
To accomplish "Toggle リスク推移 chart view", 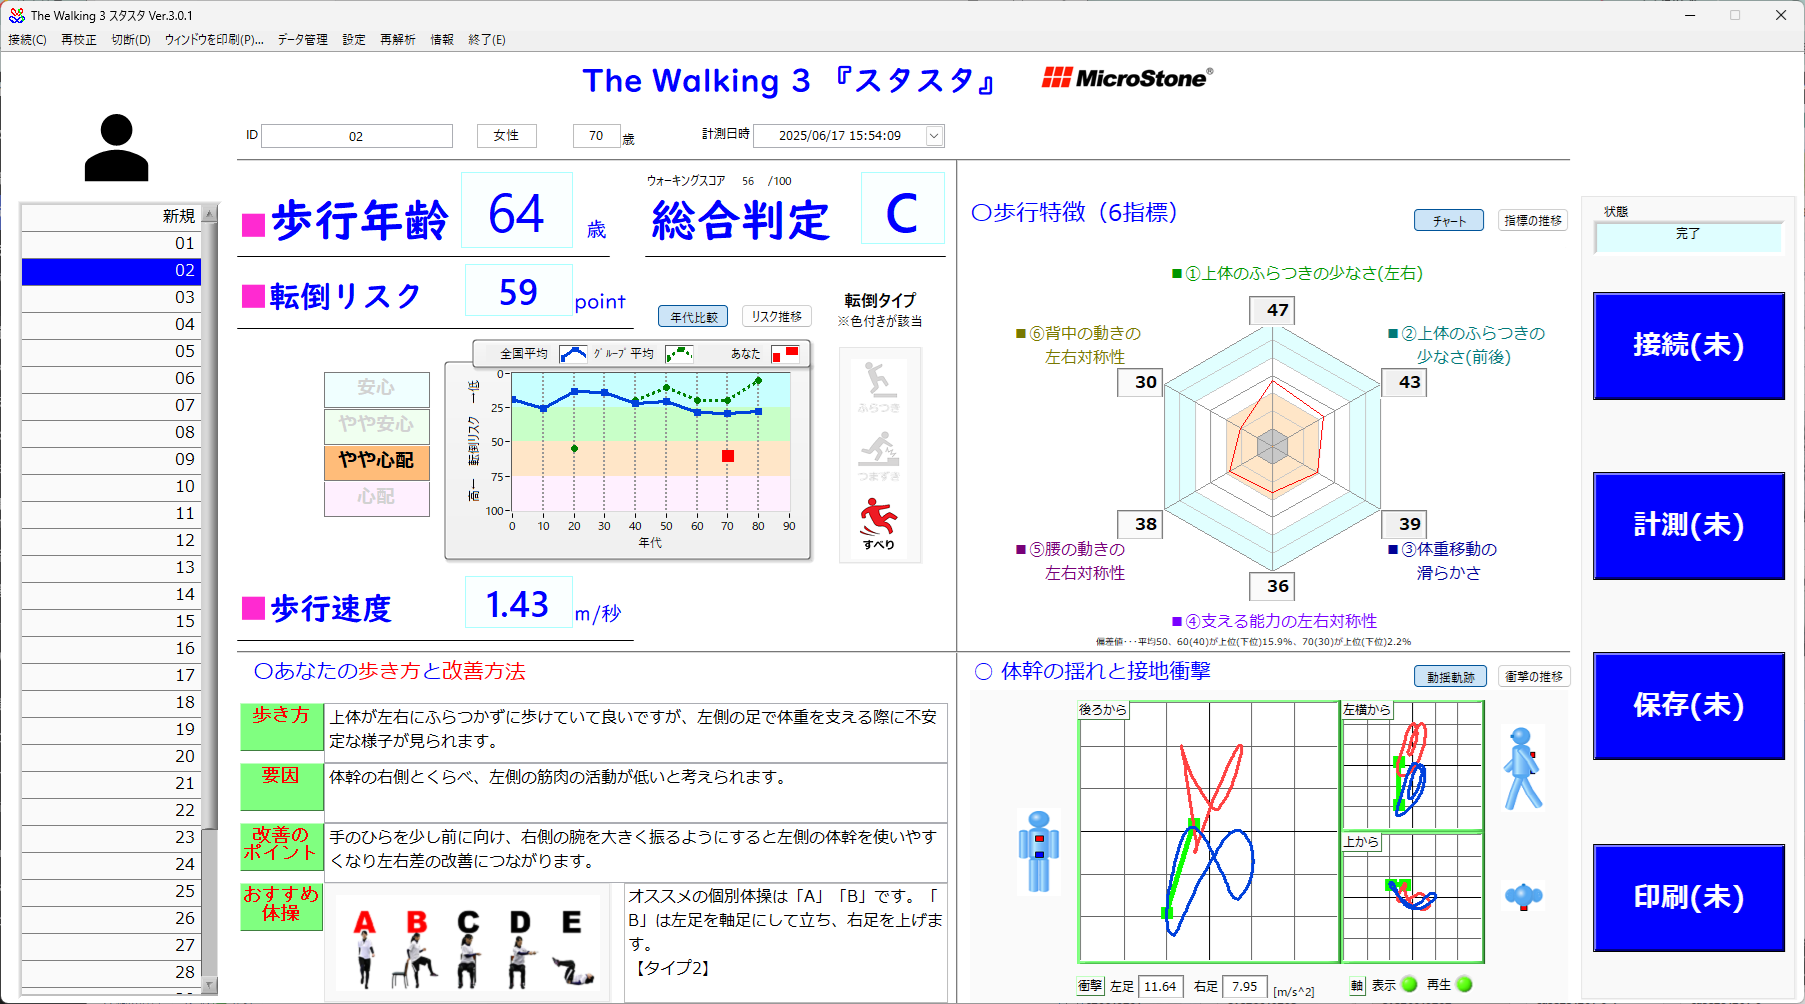I will [x=777, y=317].
